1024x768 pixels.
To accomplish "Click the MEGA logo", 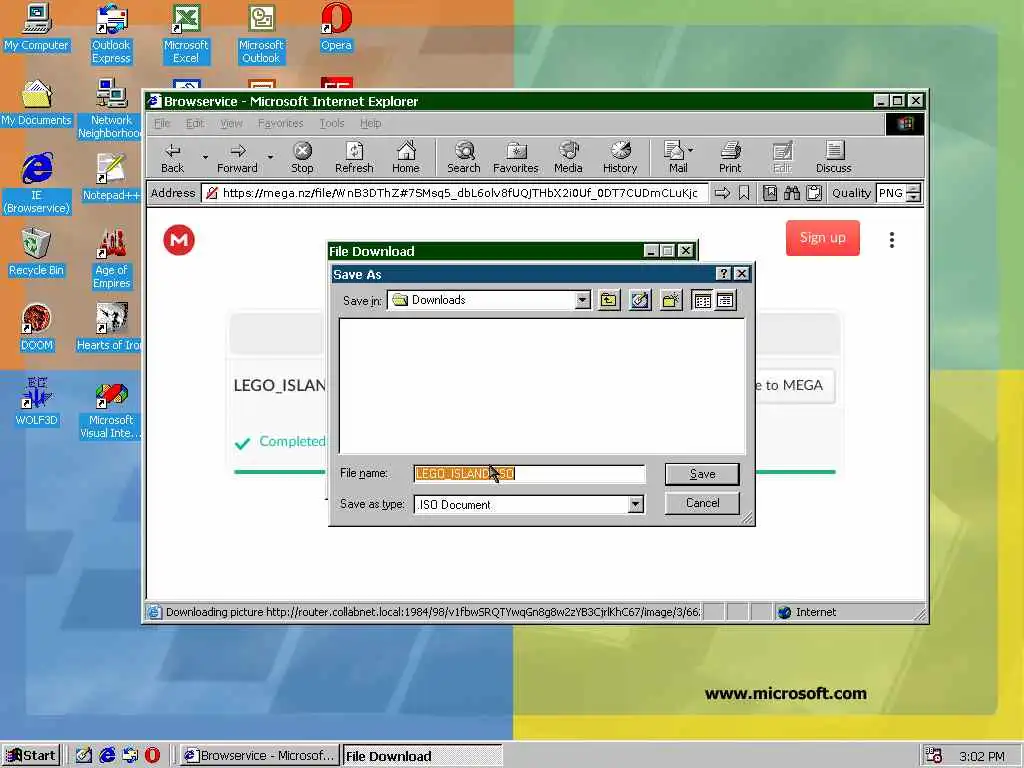I will click(179, 240).
